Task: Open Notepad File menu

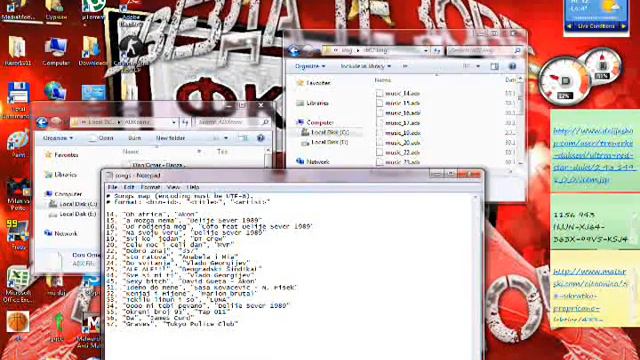Action: tap(112, 187)
